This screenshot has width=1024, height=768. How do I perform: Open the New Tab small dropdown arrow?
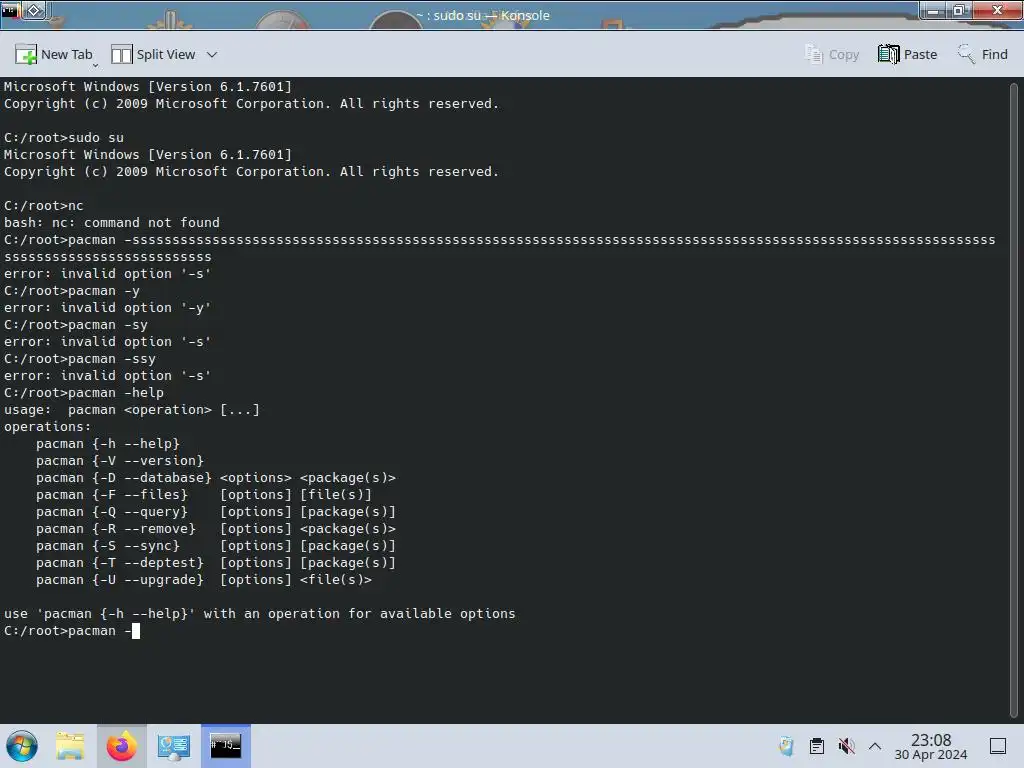95,65
